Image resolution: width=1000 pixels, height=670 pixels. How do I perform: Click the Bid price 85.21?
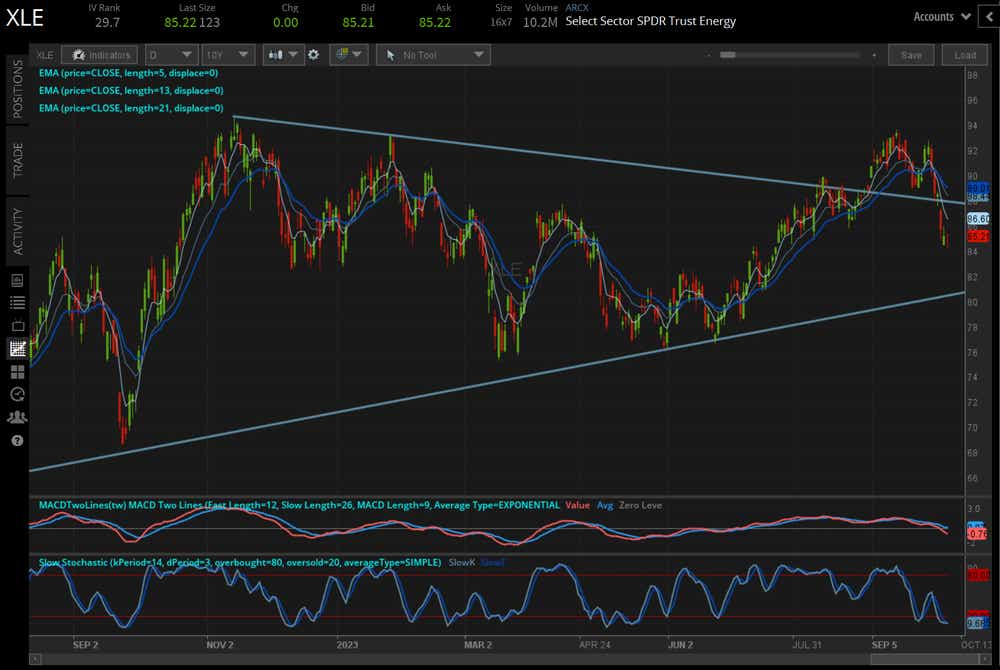[x=358, y=22]
